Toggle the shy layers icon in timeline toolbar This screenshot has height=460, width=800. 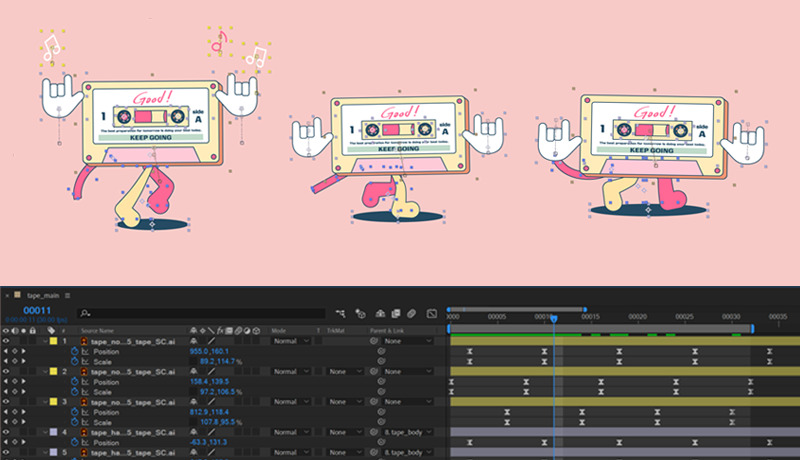click(380, 314)
